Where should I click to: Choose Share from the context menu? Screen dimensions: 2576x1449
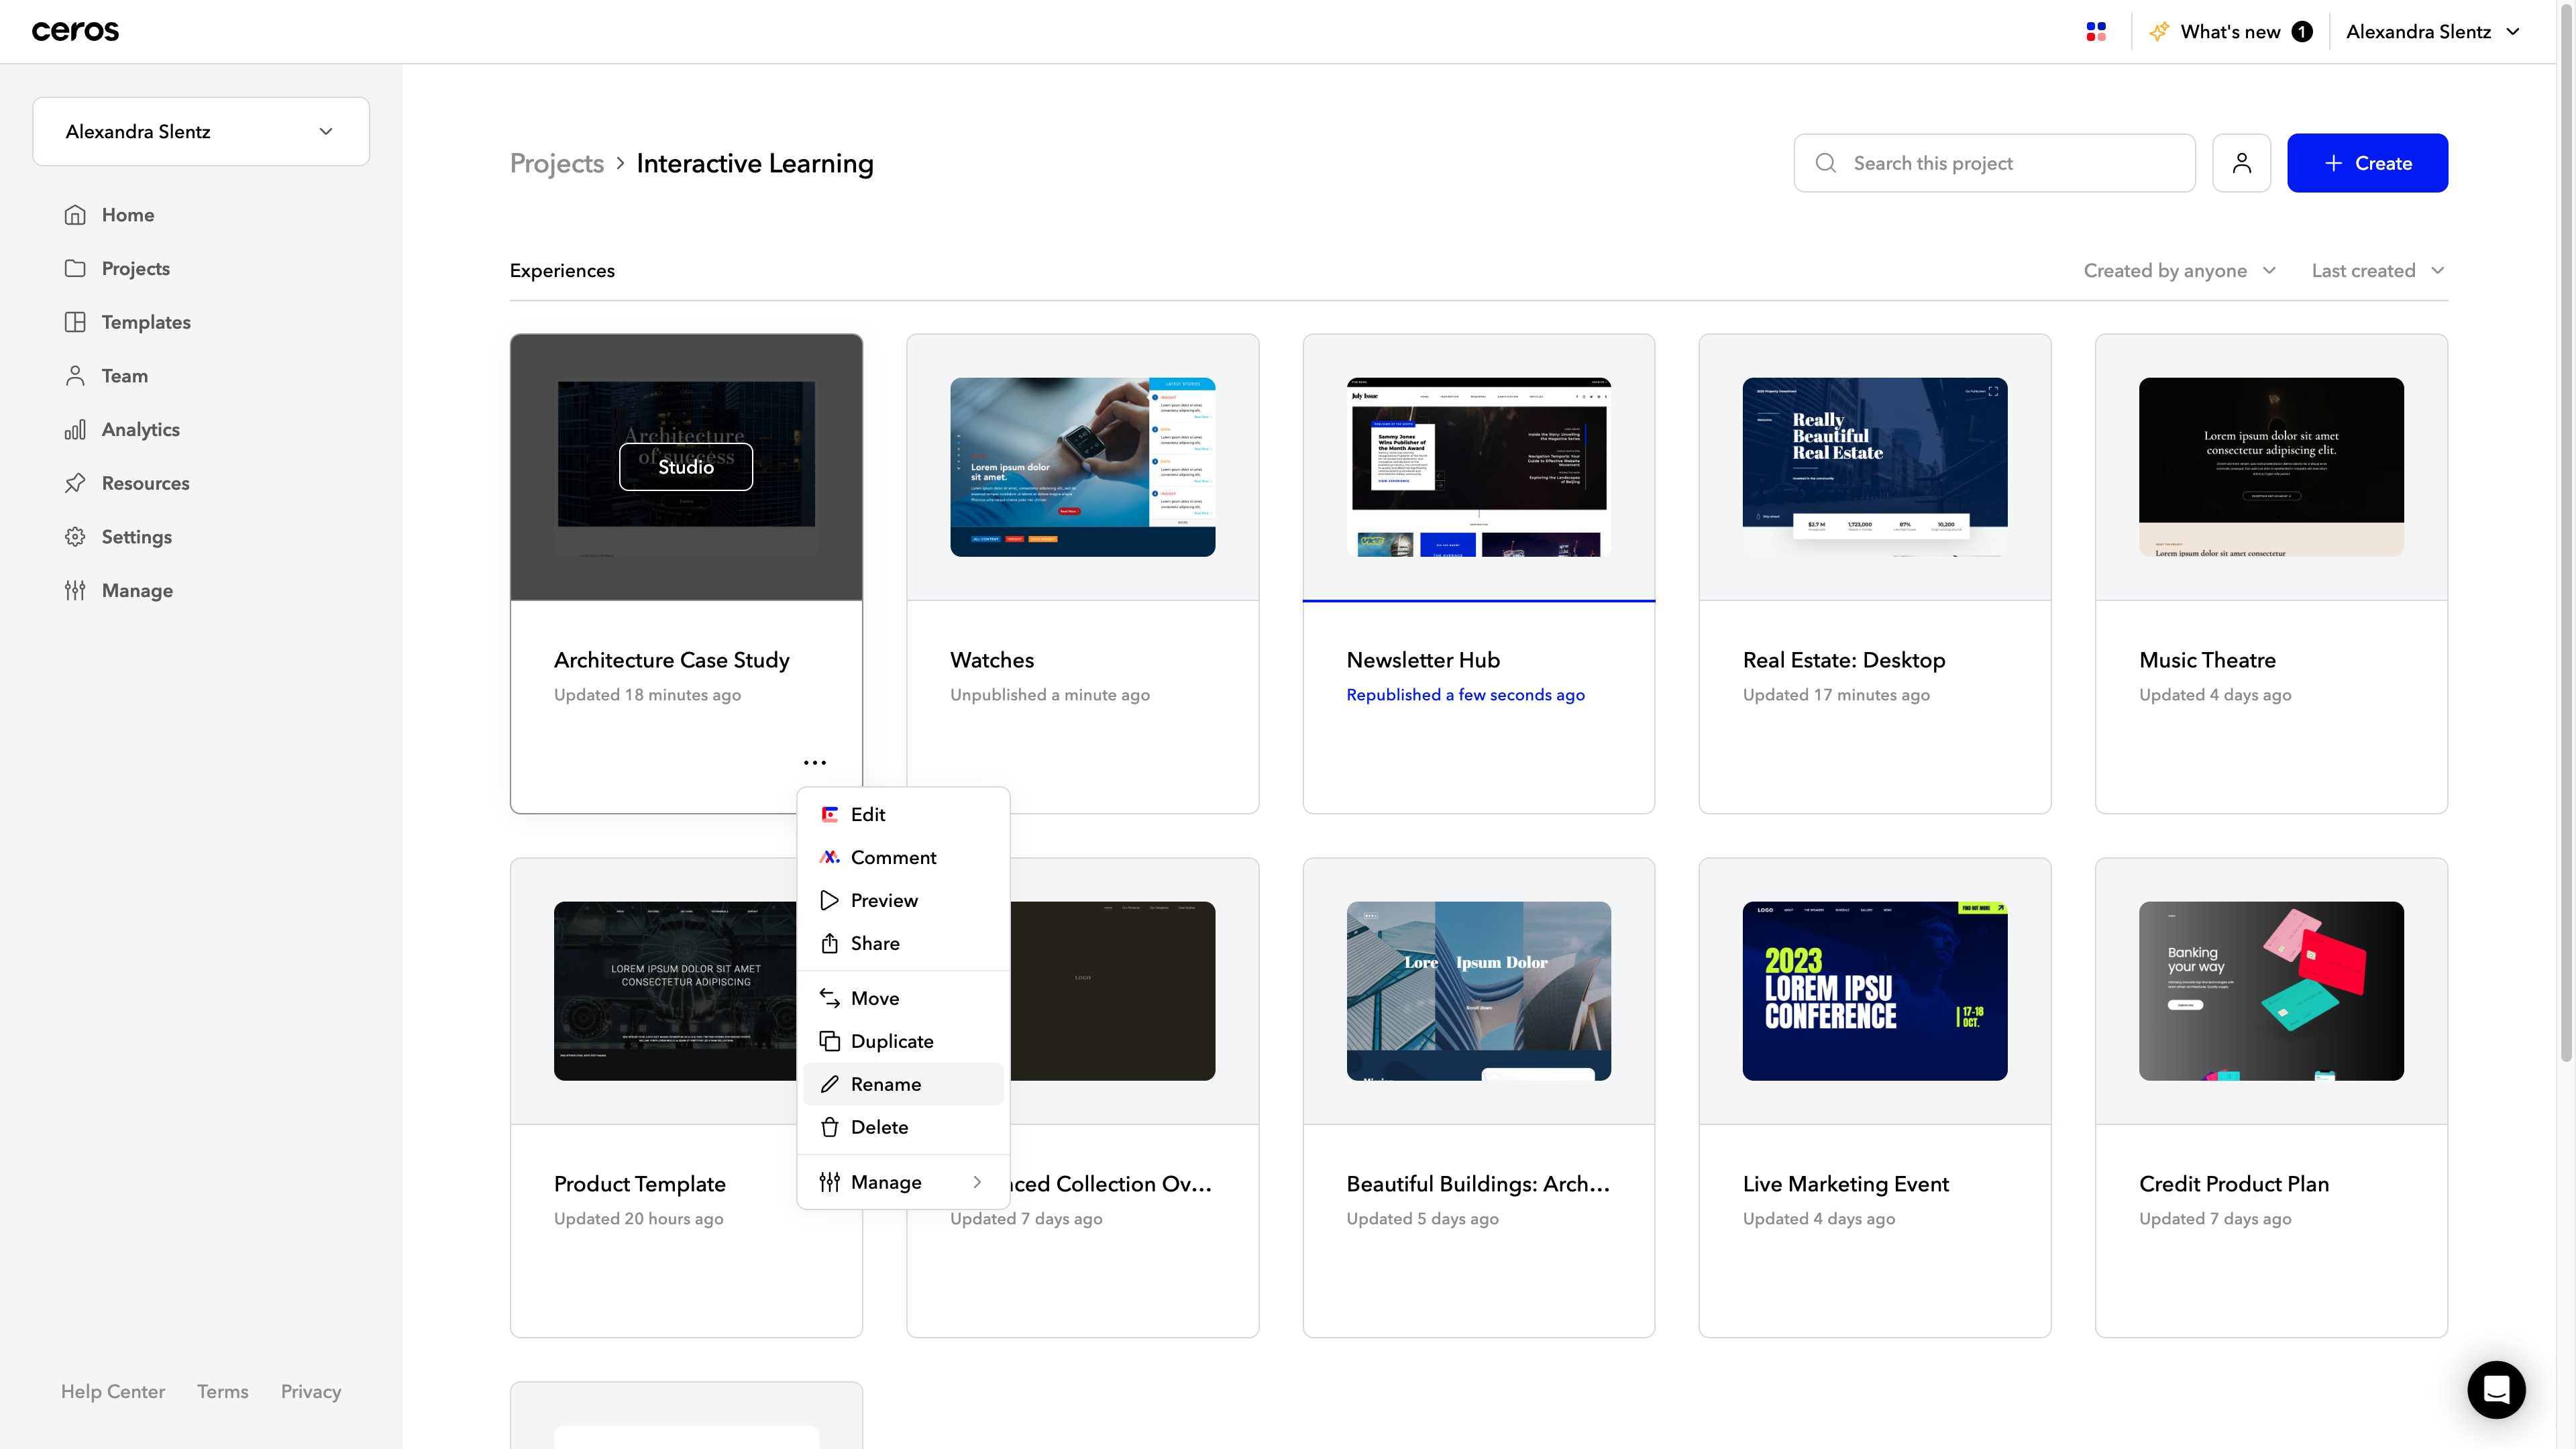pos(903,943)
